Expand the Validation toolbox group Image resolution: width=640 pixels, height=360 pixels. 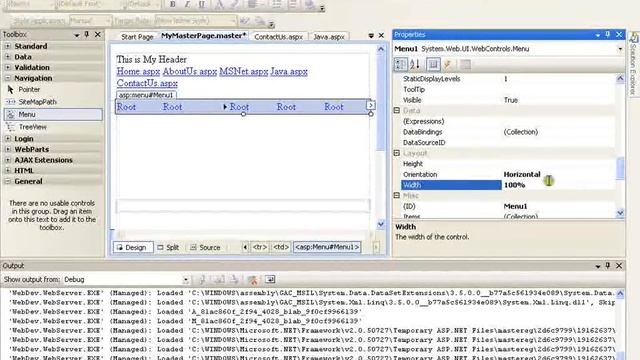(x=8, y=67)
